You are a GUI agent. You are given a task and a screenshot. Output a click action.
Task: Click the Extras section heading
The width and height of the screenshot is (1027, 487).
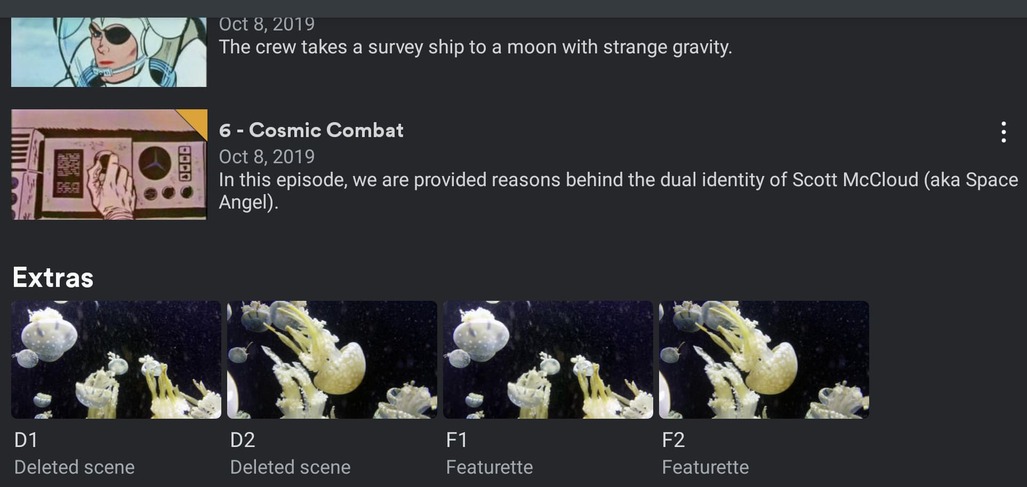coord(53,278)
